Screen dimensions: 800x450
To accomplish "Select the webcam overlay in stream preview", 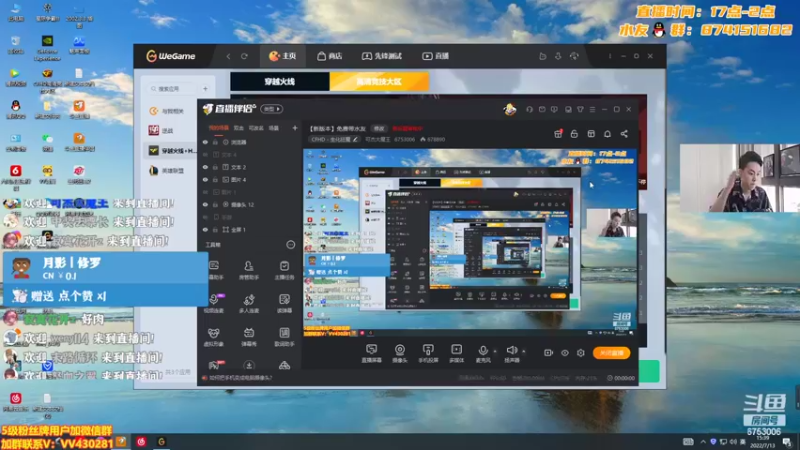I will point(612,223).
